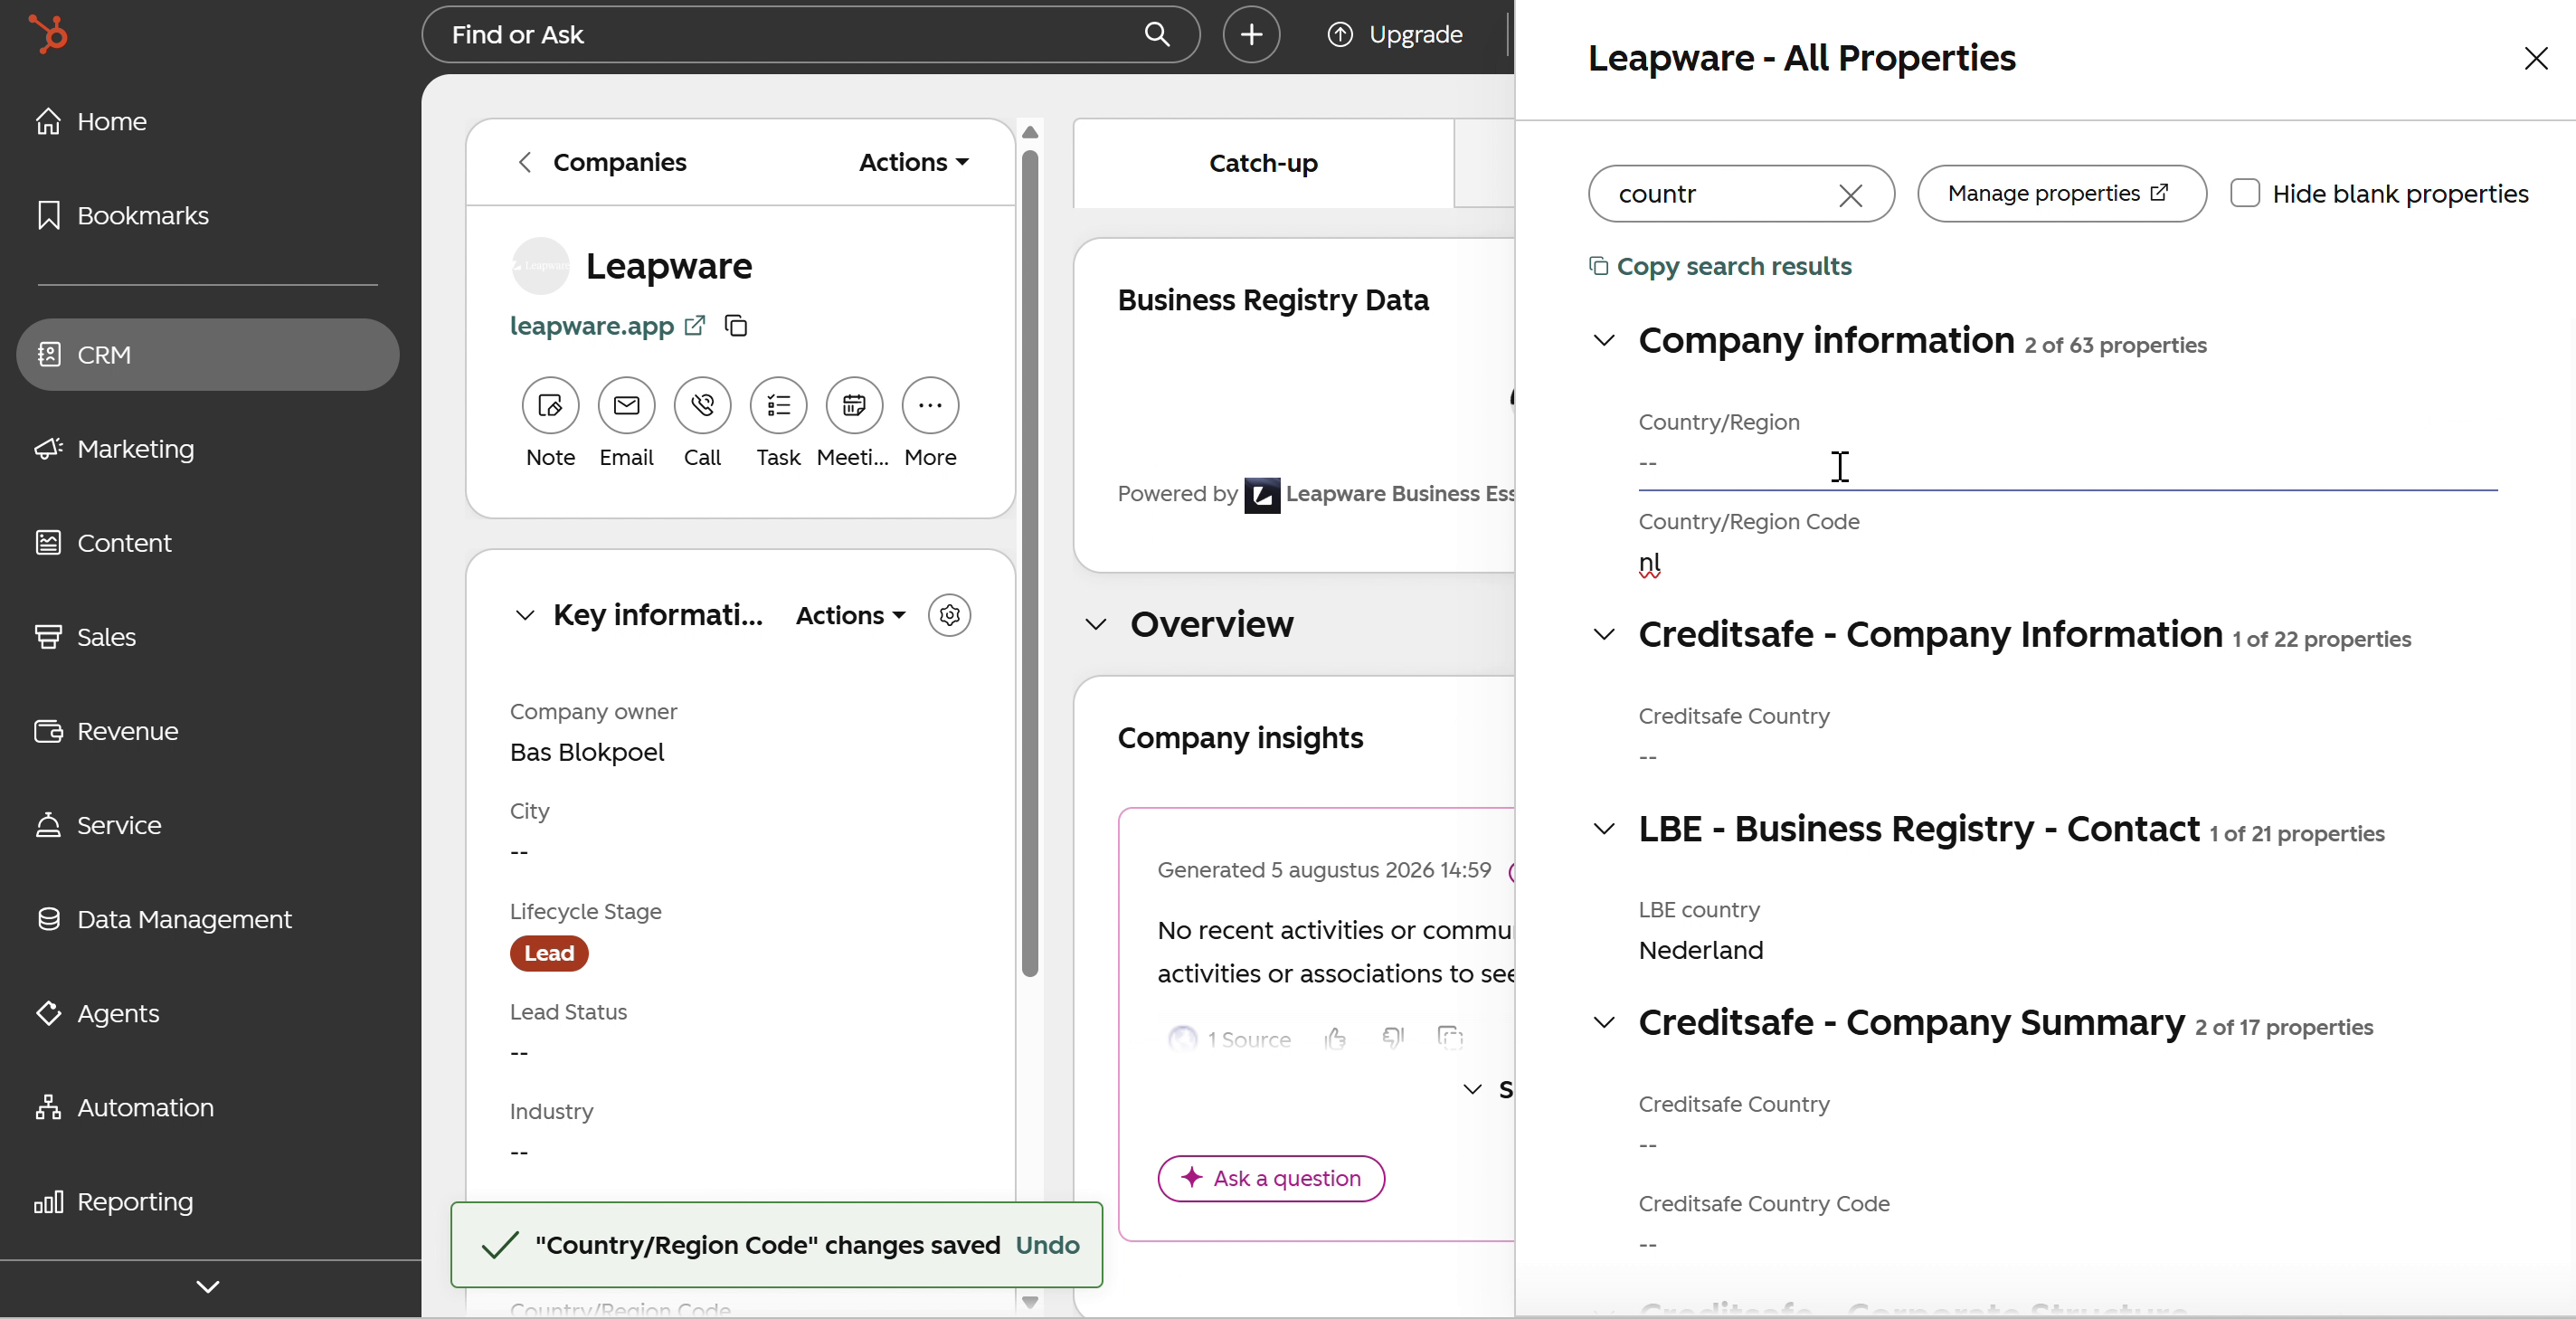Click the HubSpot sprocket logo
2576x1319 pixels.
coord(48,34)
